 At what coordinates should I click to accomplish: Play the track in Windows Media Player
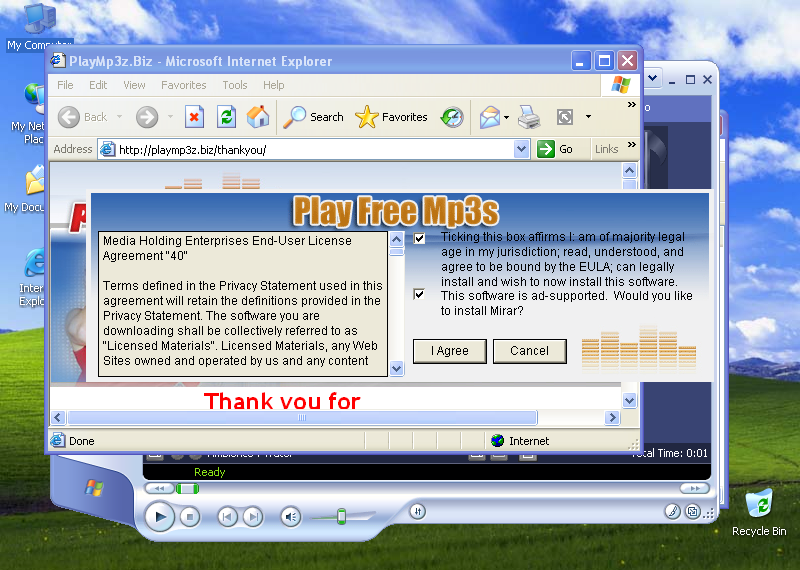coord(160,516)
